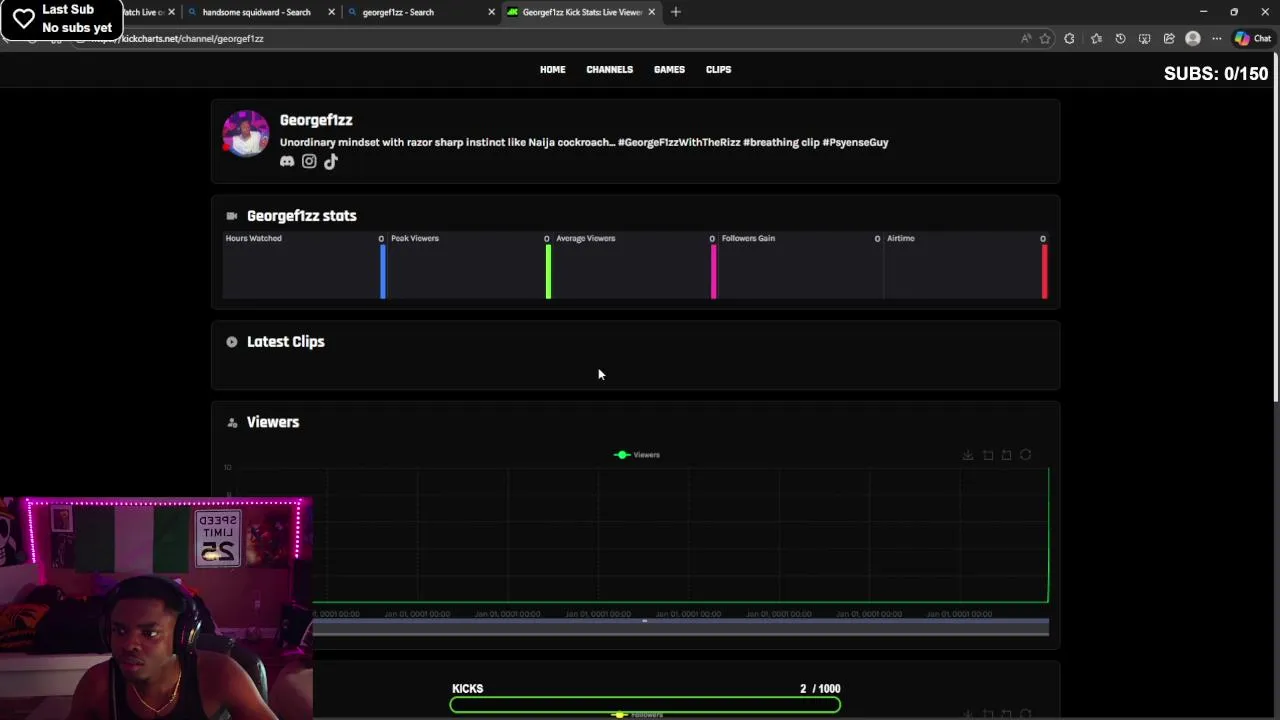
Task: Toggle the Viewers series in chart legend
Action: coord(637,455)
